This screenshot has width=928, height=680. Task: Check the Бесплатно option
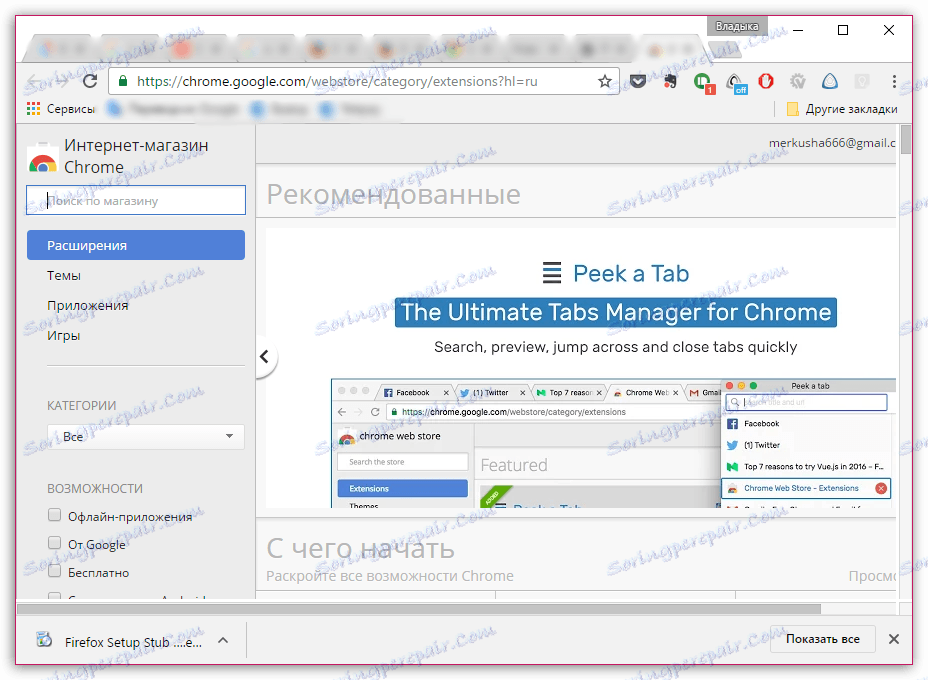click(x=54, y=571)
